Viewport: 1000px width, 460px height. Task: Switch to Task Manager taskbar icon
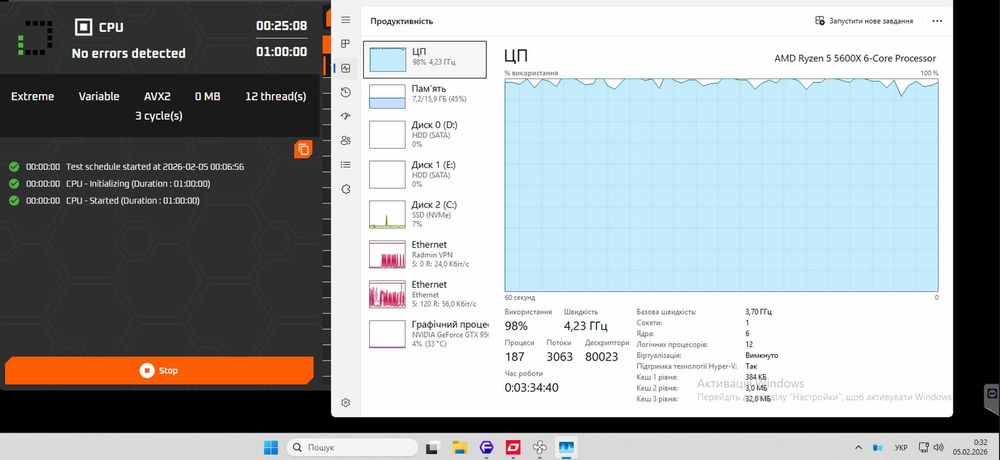point(566,448)
